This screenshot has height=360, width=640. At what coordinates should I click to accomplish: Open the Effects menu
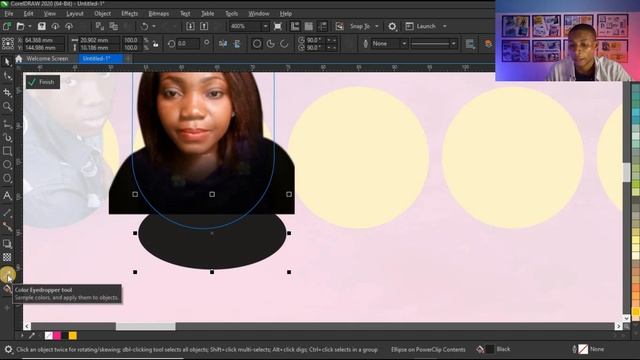click(129, 13)
